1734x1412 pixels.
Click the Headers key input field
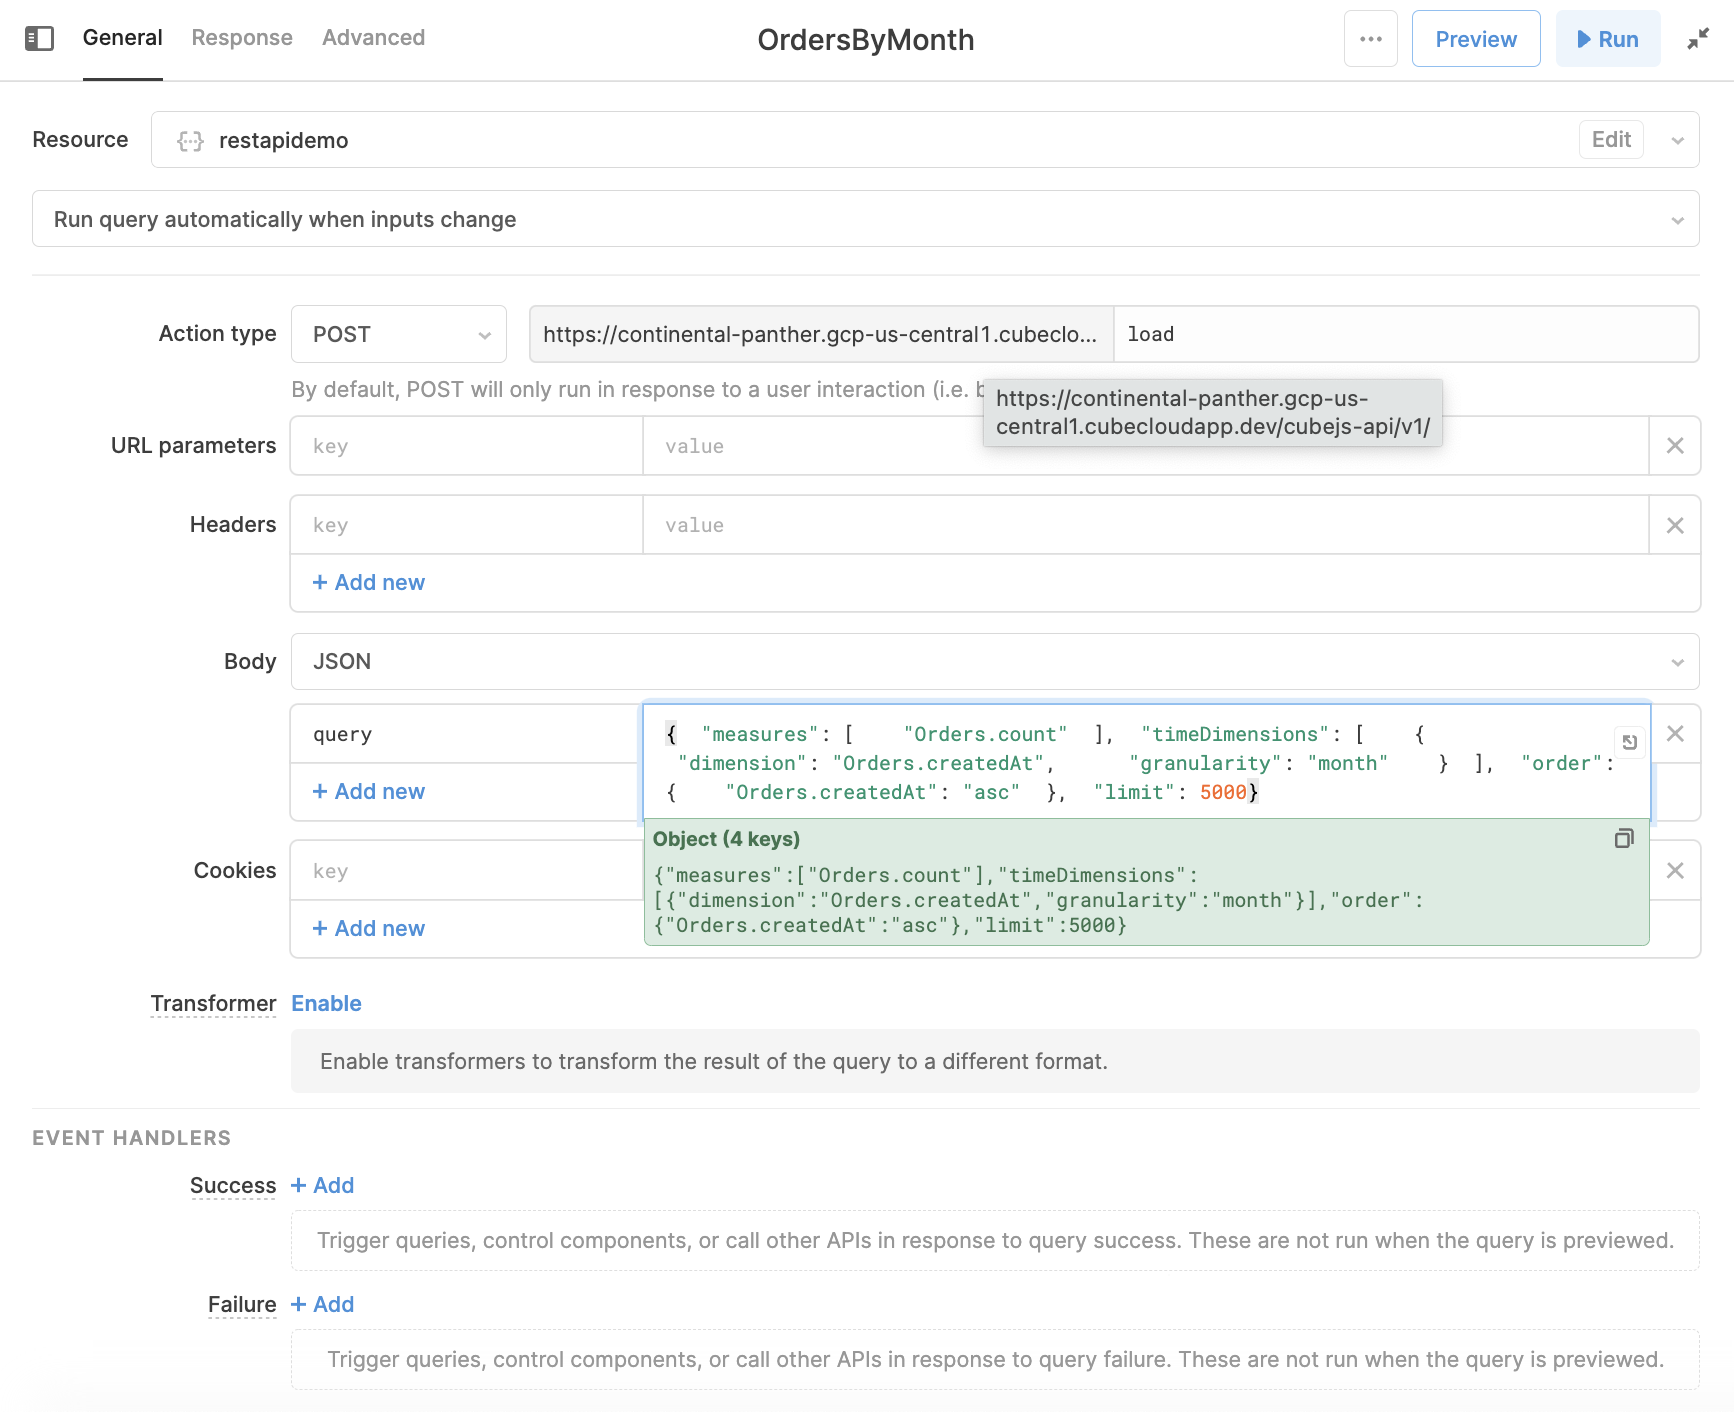click(466, 525)
